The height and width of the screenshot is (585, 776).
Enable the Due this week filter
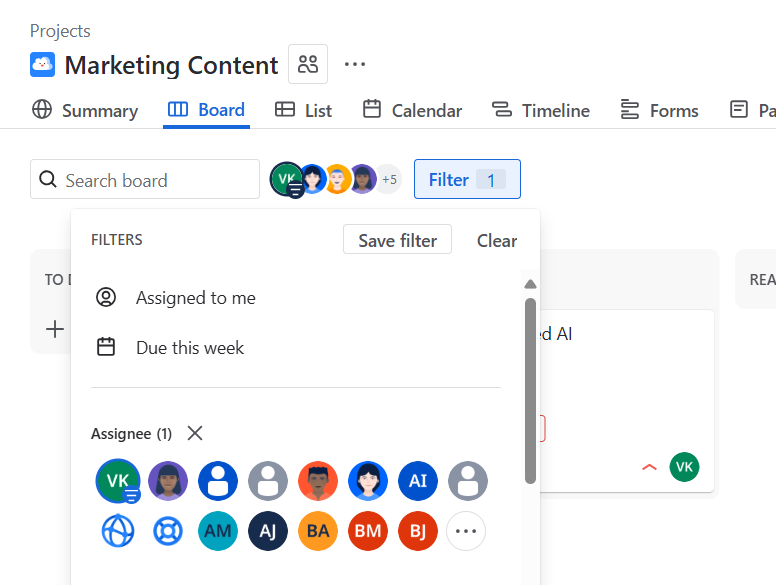pyautogui.click(x=190, y=348)
